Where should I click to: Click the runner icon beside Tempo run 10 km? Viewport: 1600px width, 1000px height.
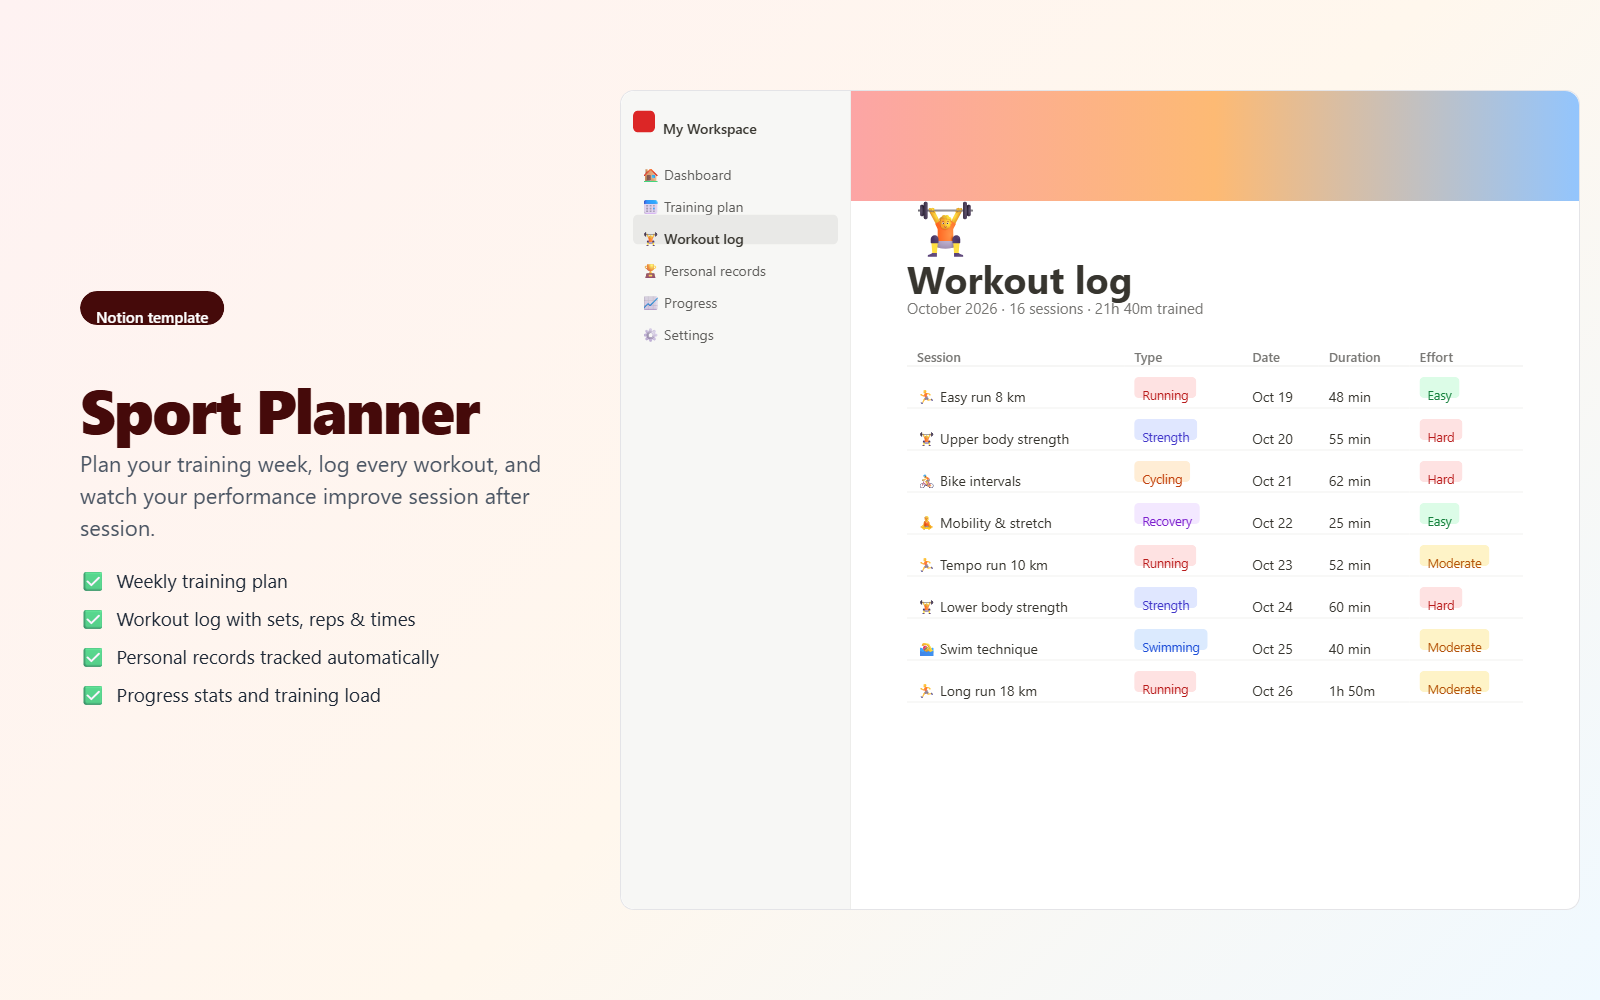(x=926, y=565)
